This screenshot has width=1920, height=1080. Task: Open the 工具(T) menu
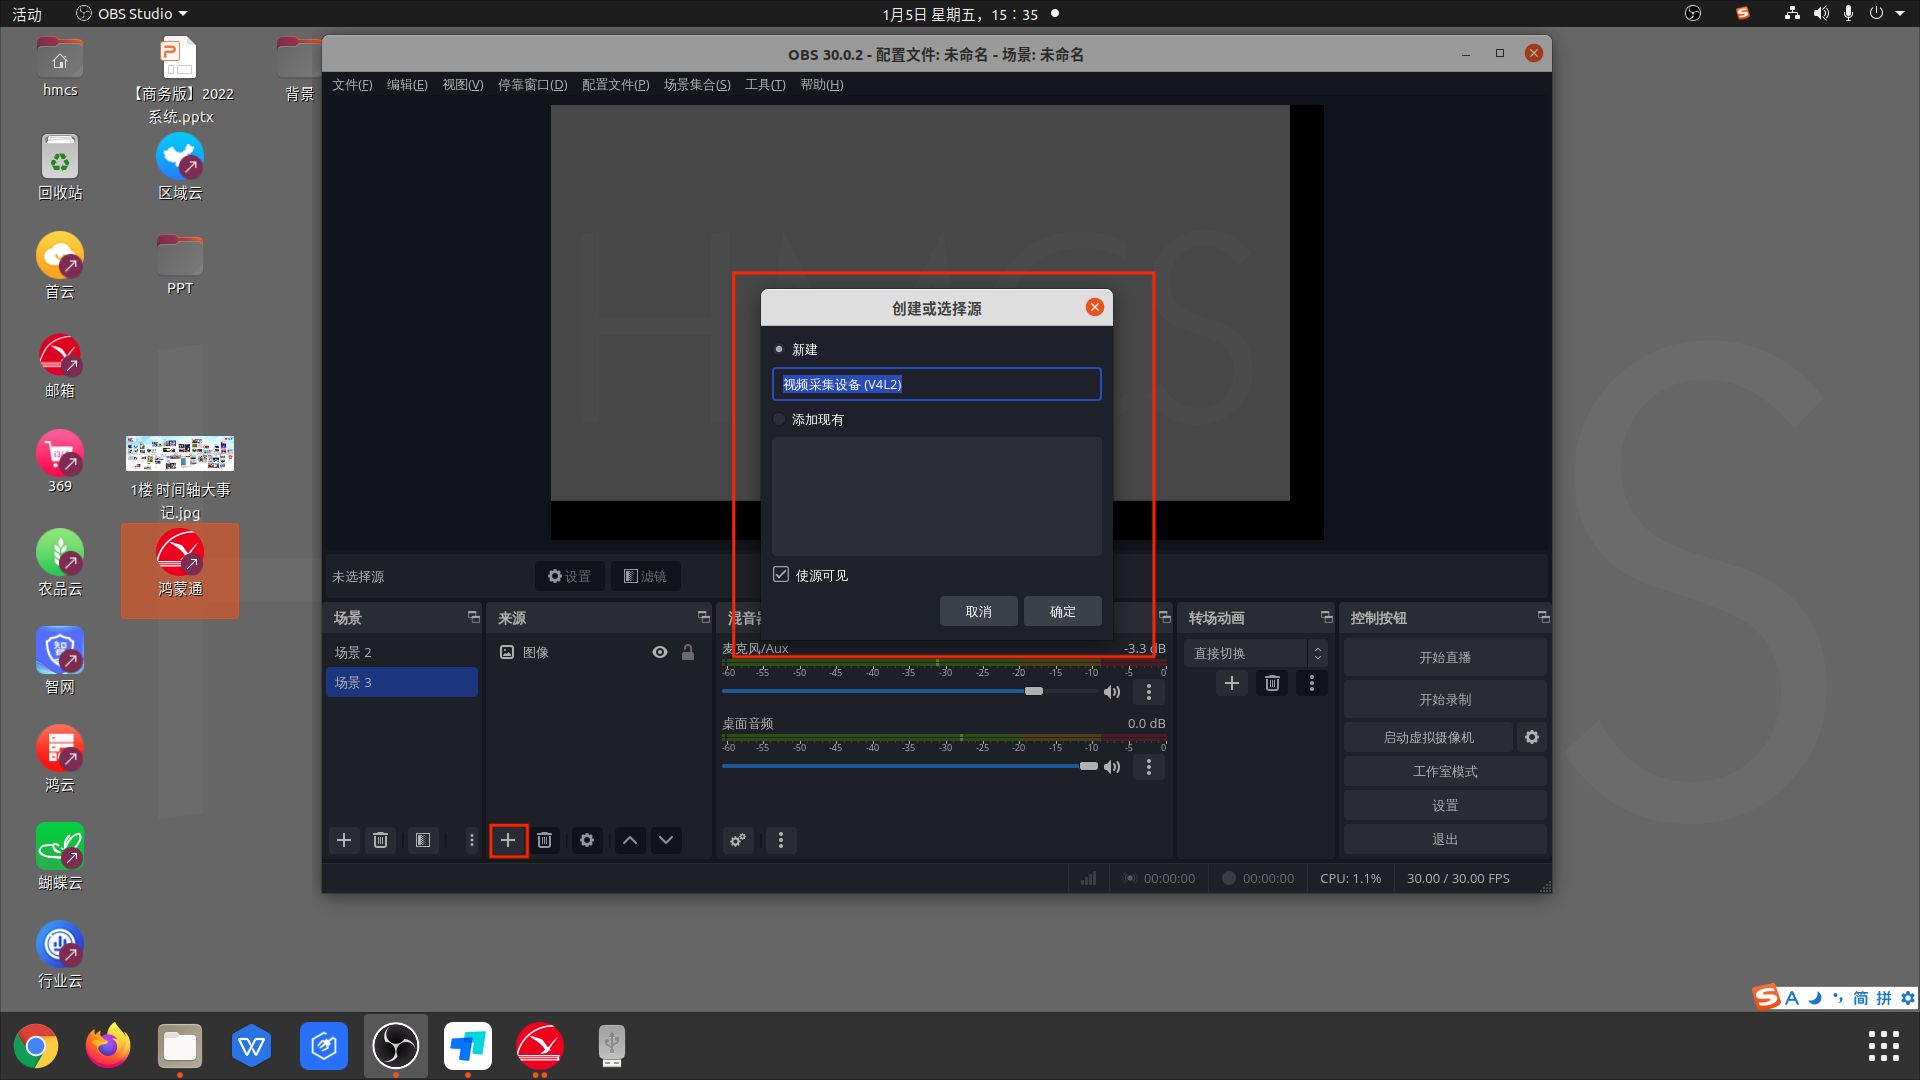click(765, 85)
